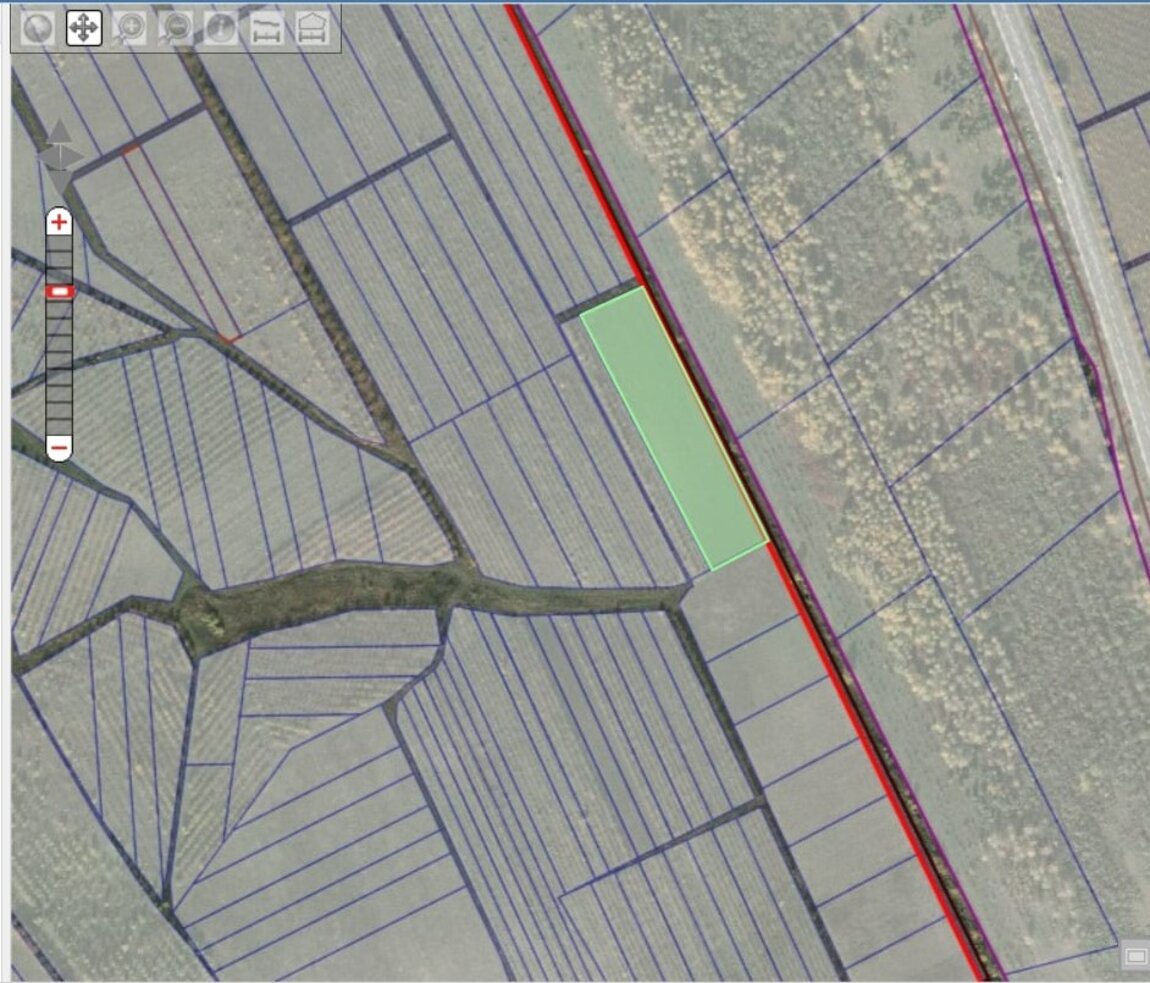The image size is (1150, 983).
Task: Select the measure distance tool
Action: [x=266, y=29]
